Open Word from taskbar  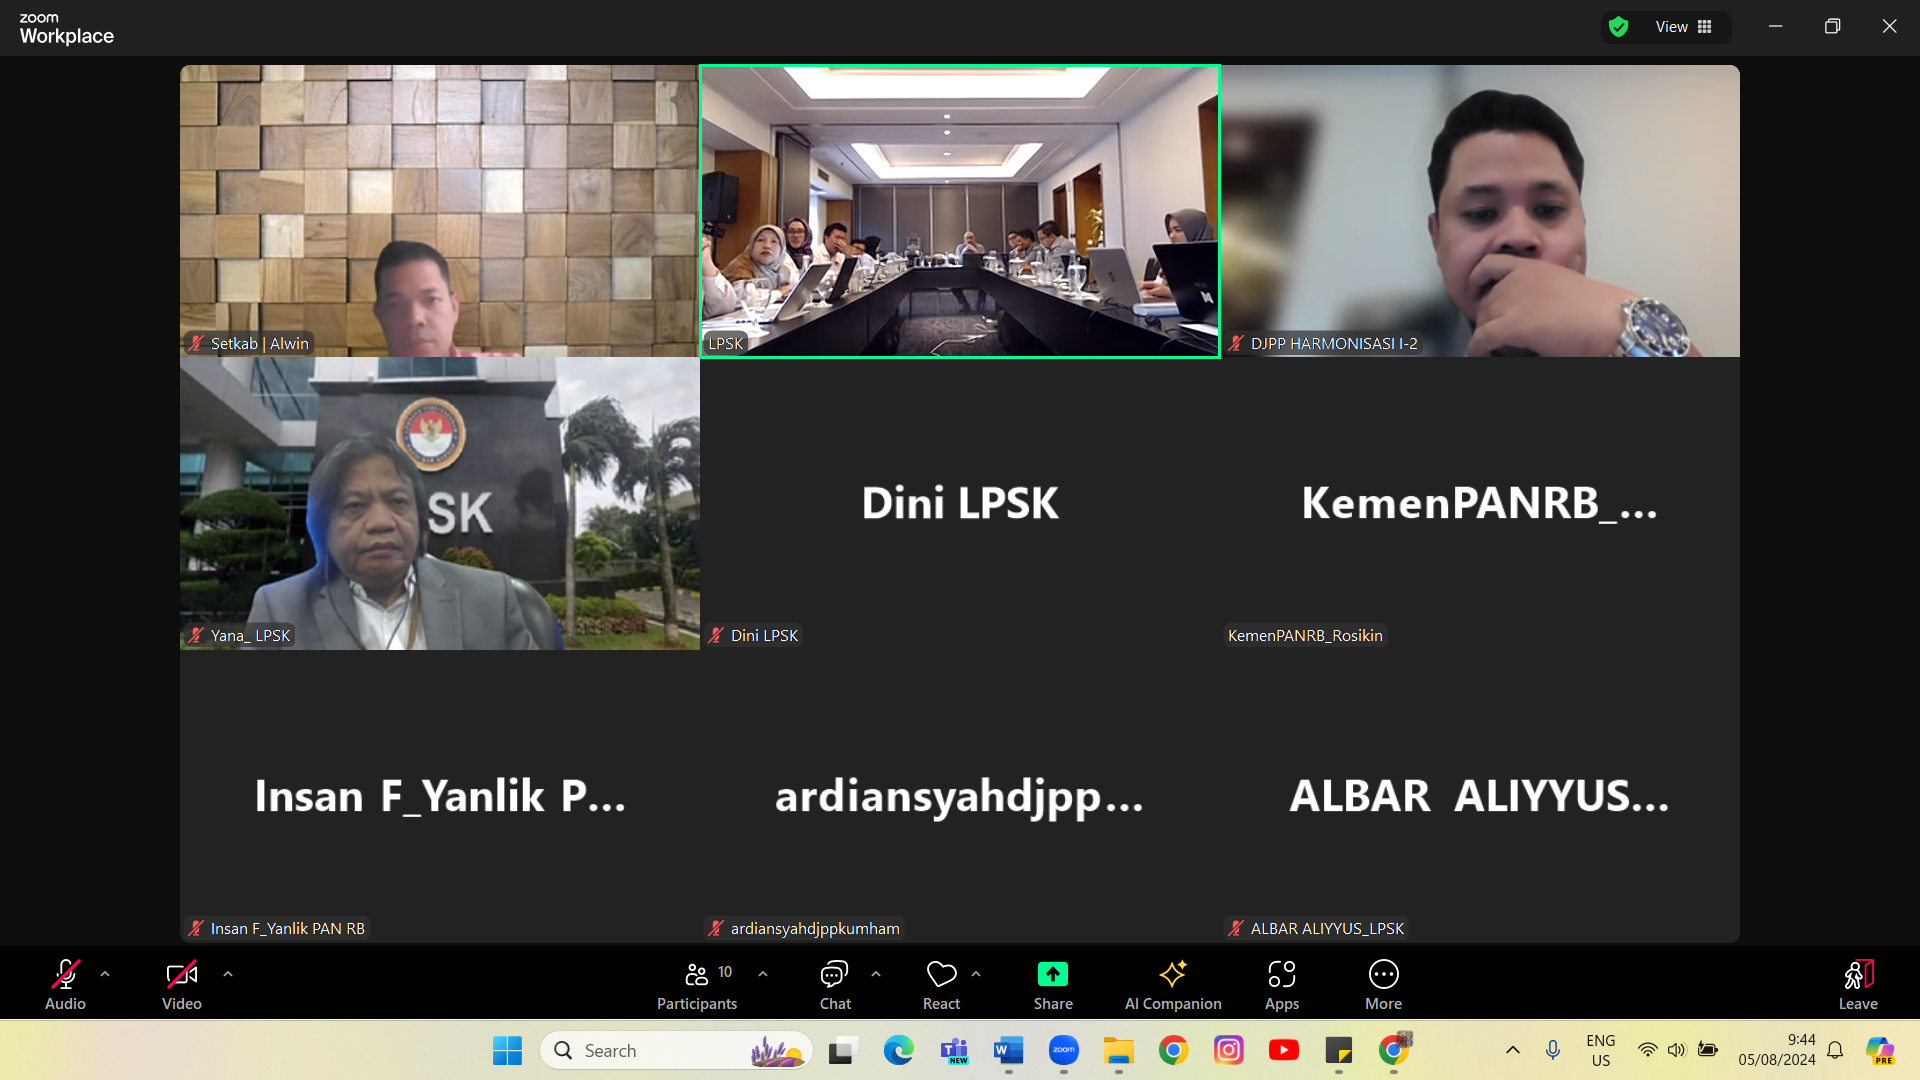point(1009,1050)
